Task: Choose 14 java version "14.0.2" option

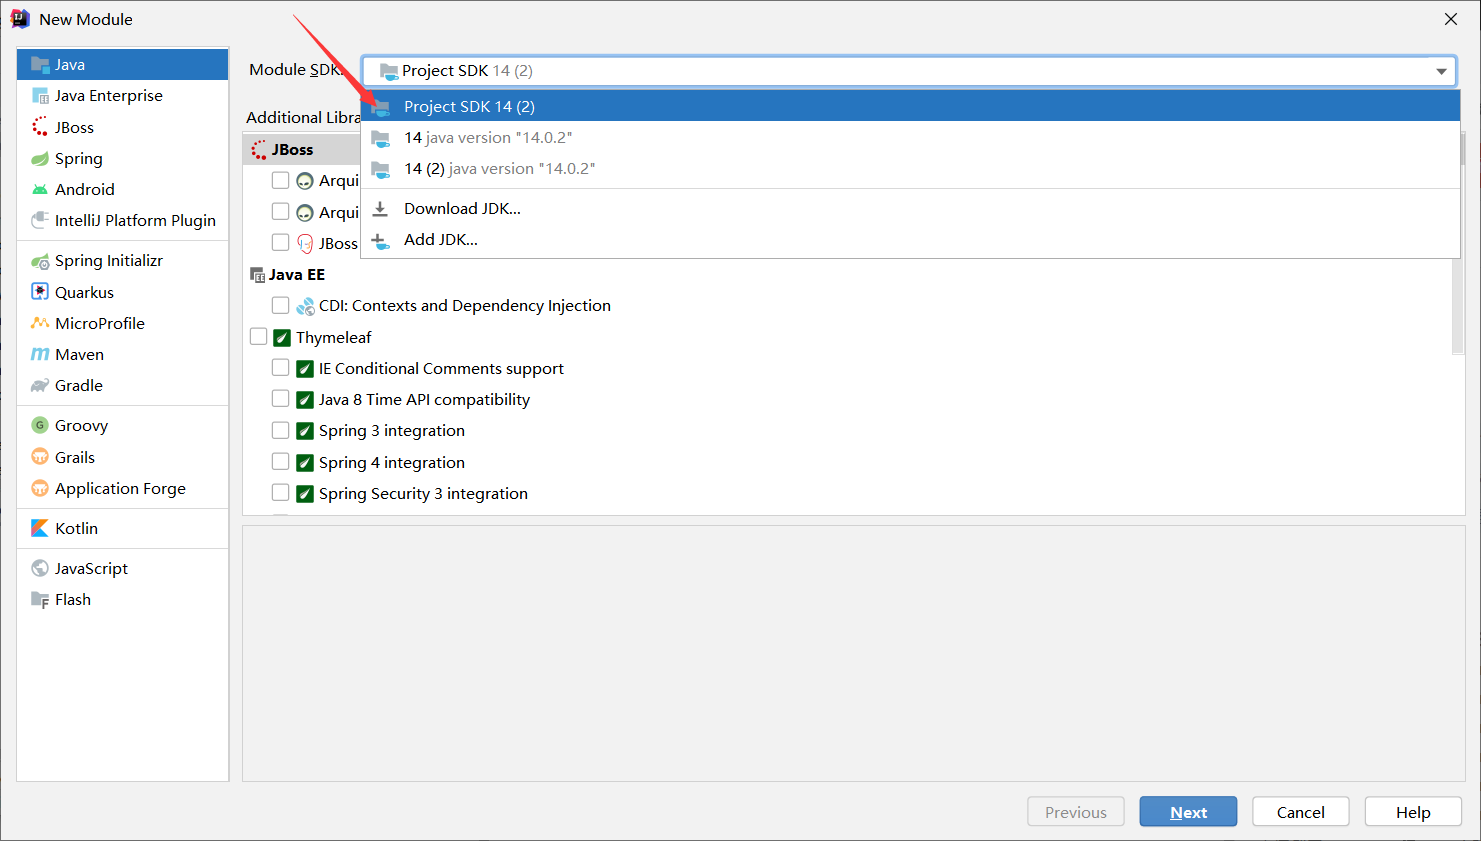Action: [x=910, y=137]
